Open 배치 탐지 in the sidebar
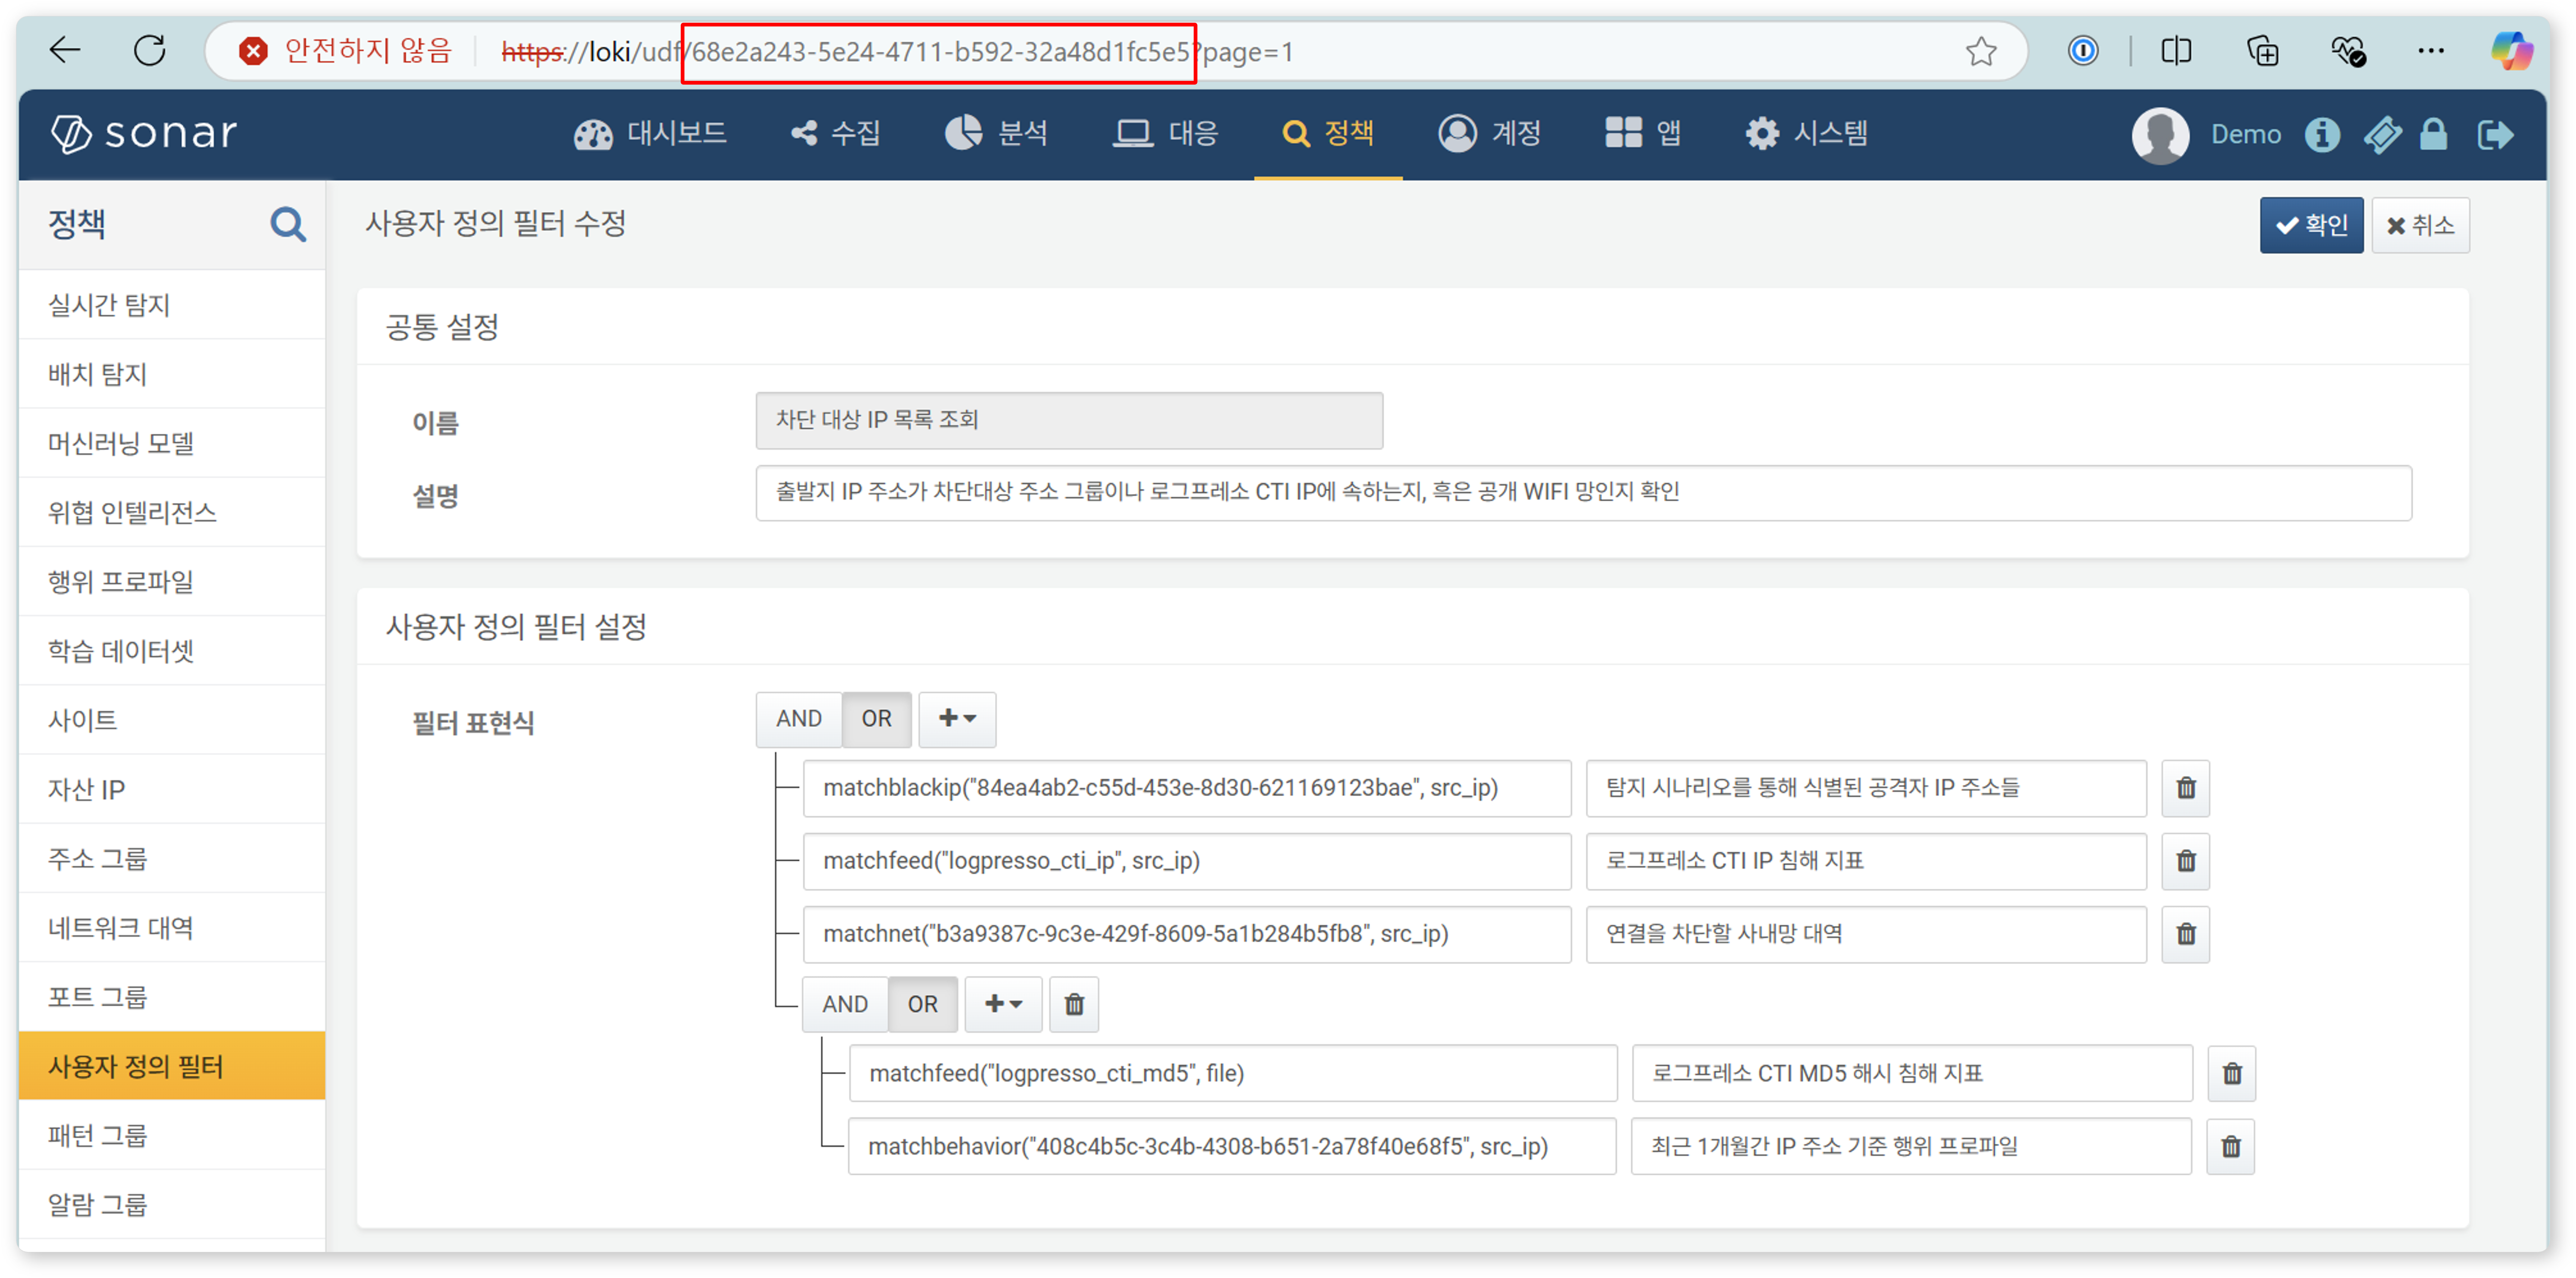The height and width of the screenshot is (1278, 2576). [x=172, y=374]
